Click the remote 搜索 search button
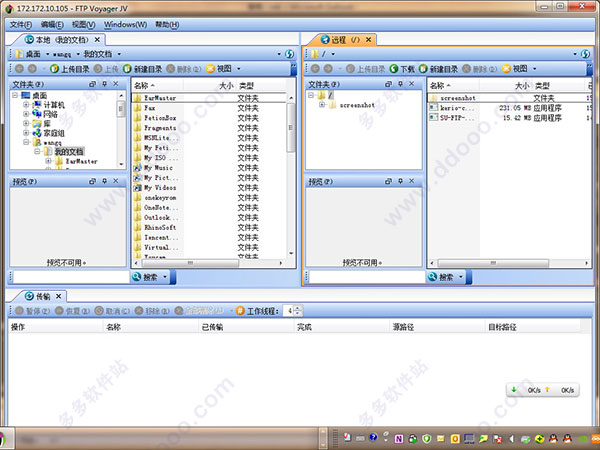 [441, 277]
